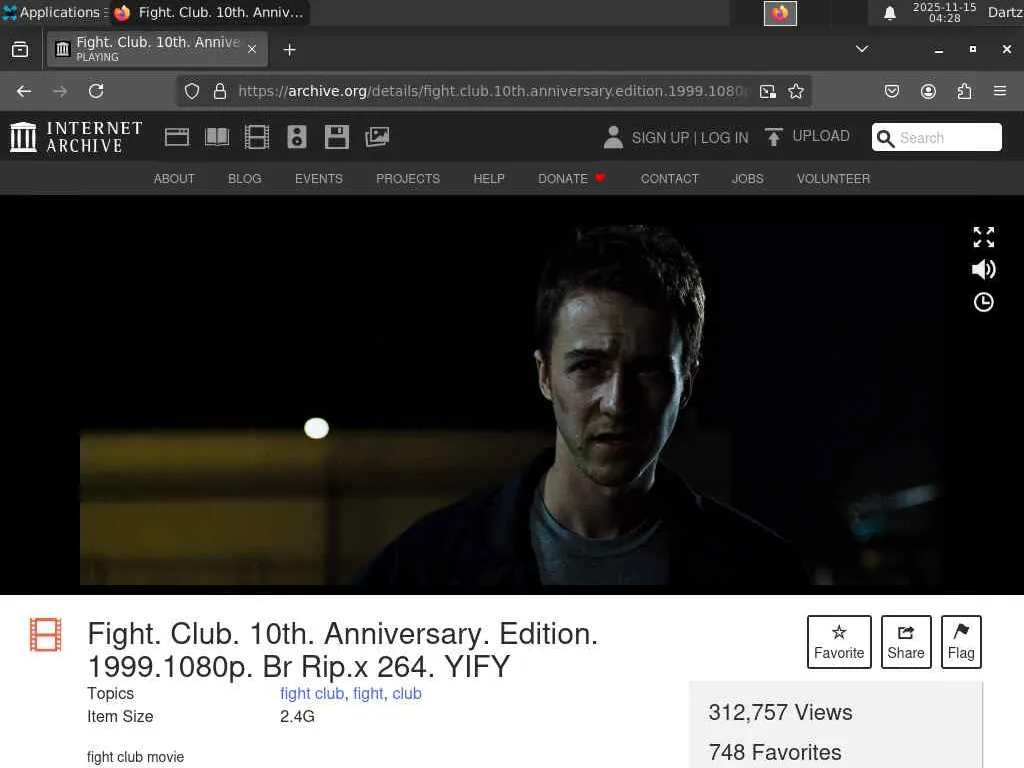This screenshot has height=768, width=1024.
Task: Click the search magnifier icon
Action: pos(885,138)
